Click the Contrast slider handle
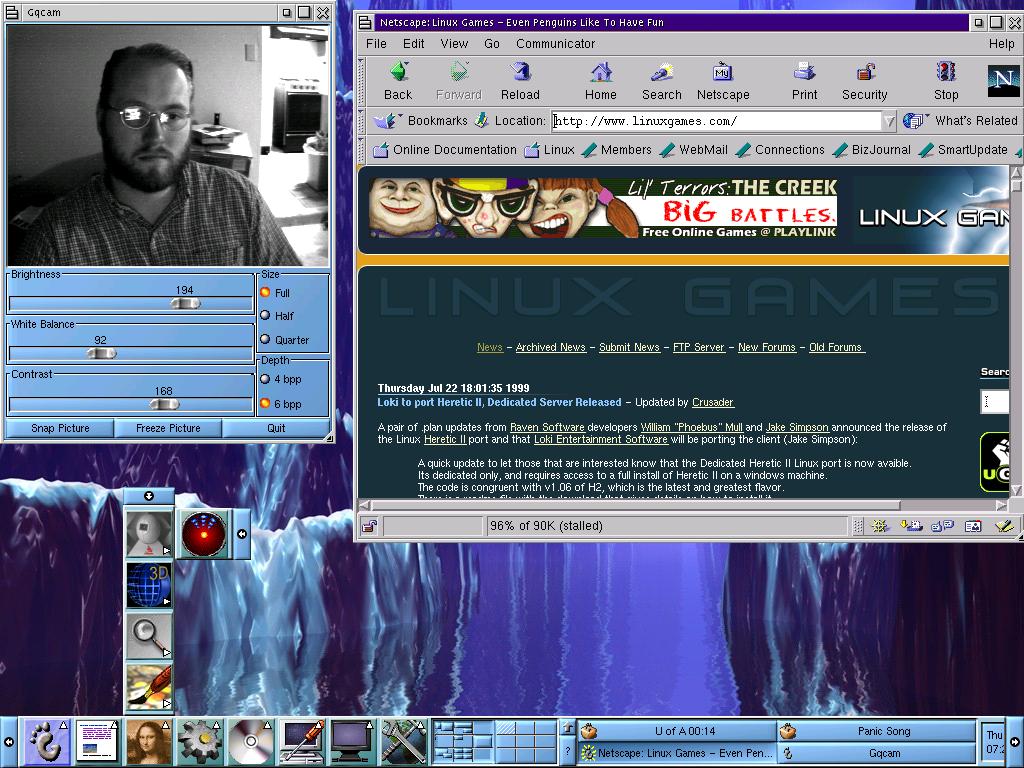The height and width of the screenshot is (768, 1024). [164, 404]
